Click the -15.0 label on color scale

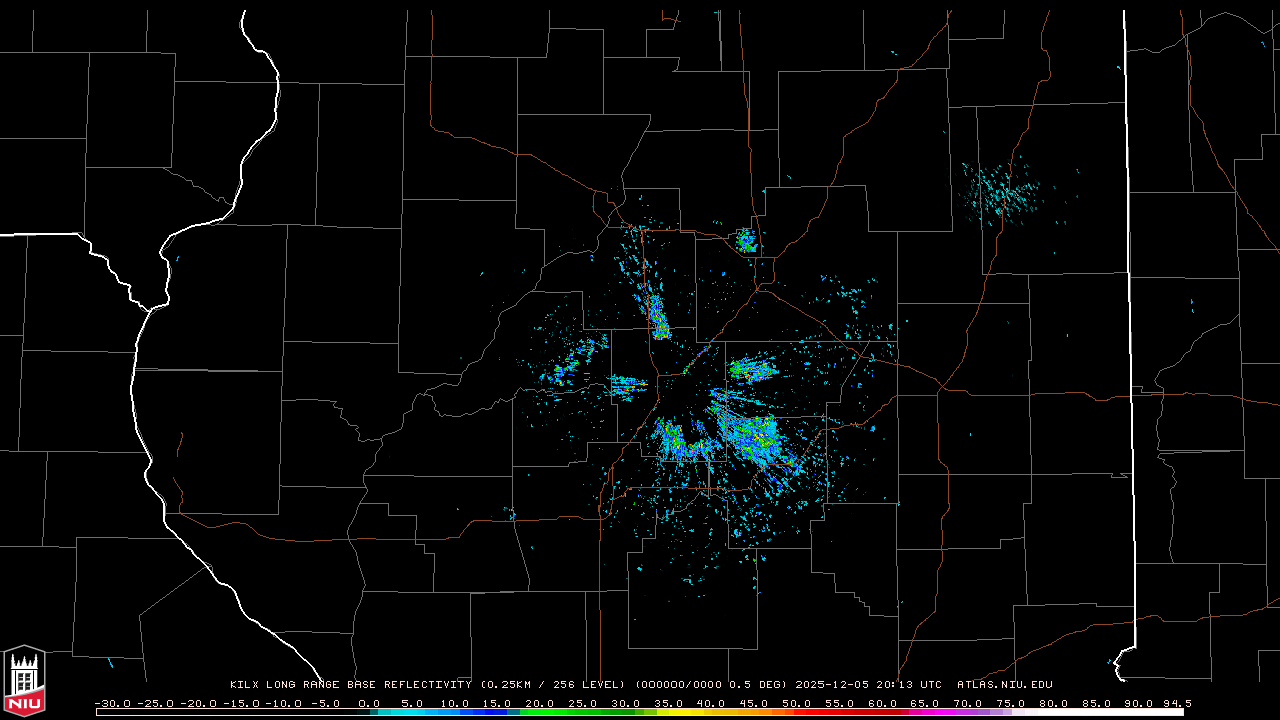[x=240, y=703]
